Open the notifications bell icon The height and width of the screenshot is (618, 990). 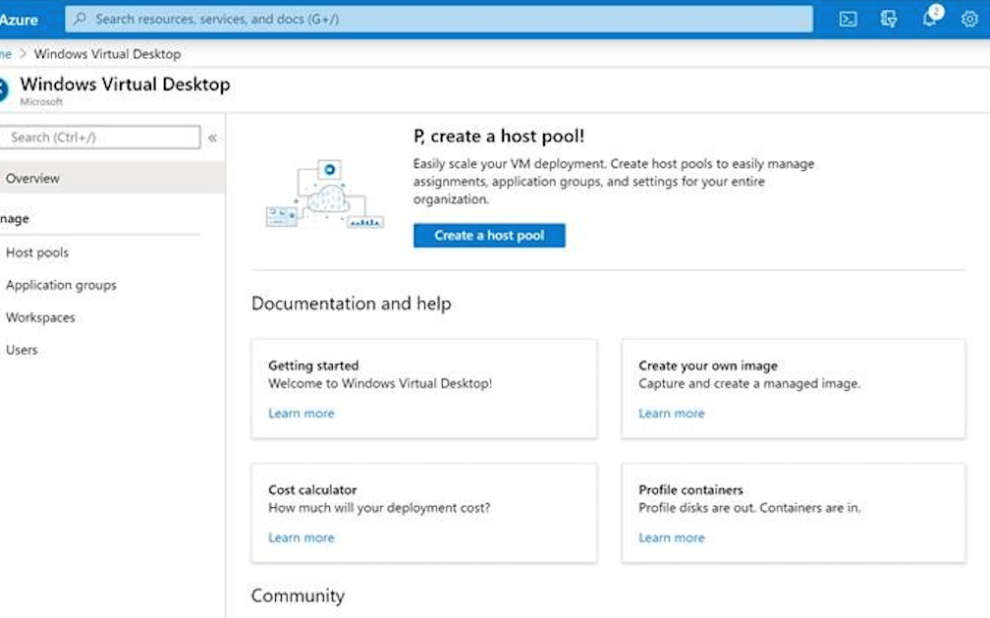click(x=930, y=18)
